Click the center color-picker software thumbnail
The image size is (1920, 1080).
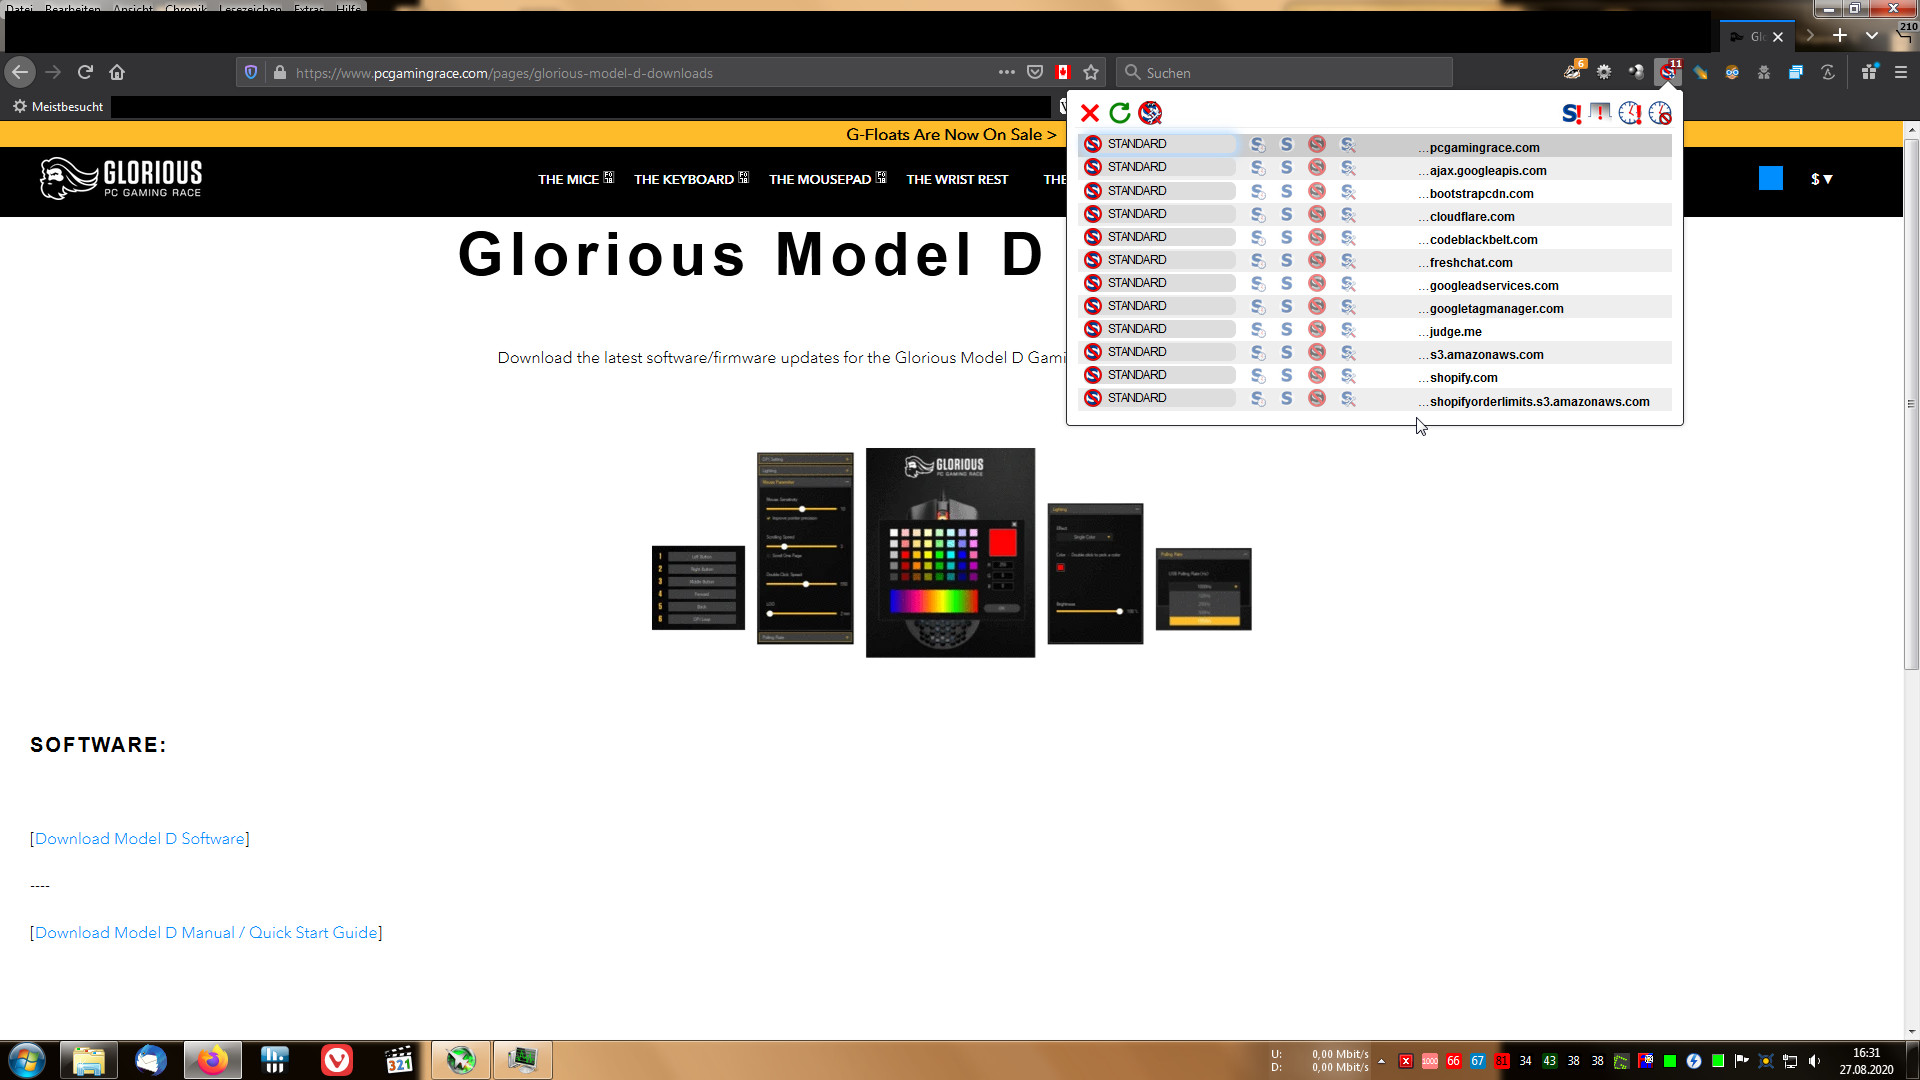[x=950, y=552]
